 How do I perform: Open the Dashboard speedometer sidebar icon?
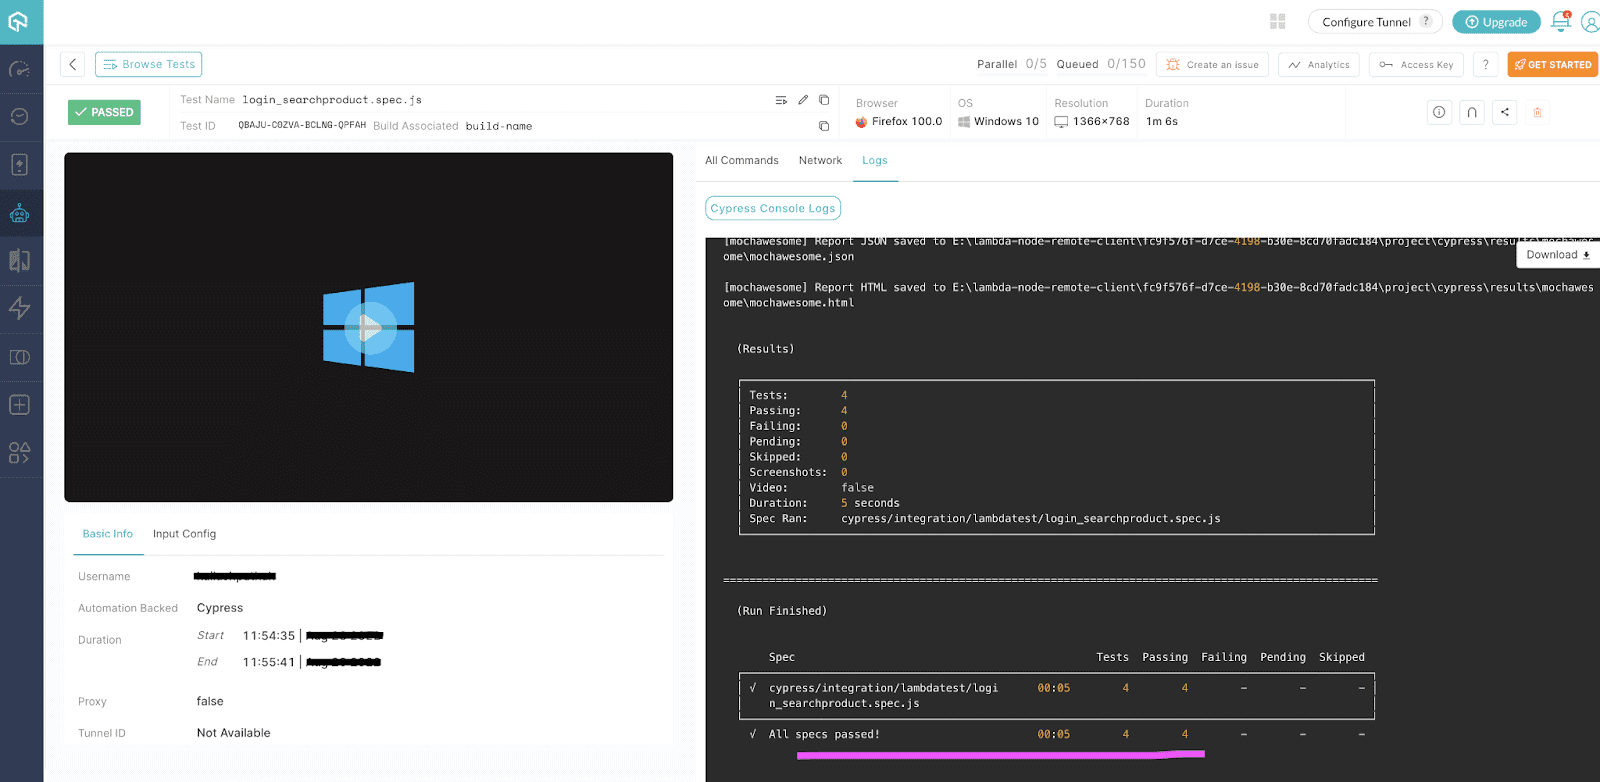(19, 69)
